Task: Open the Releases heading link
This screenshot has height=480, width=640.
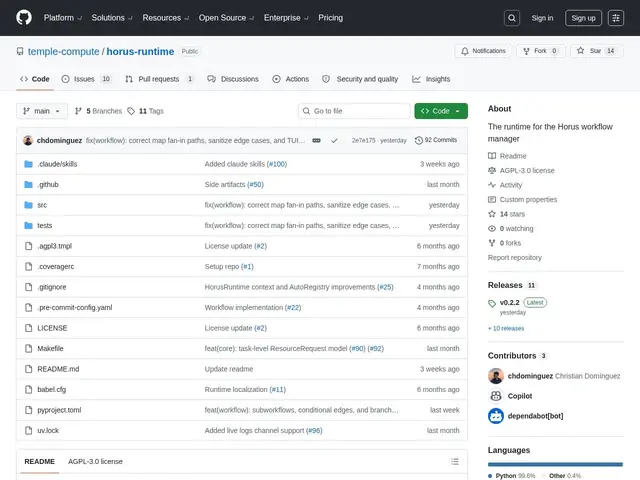Action: pos(512,285)
